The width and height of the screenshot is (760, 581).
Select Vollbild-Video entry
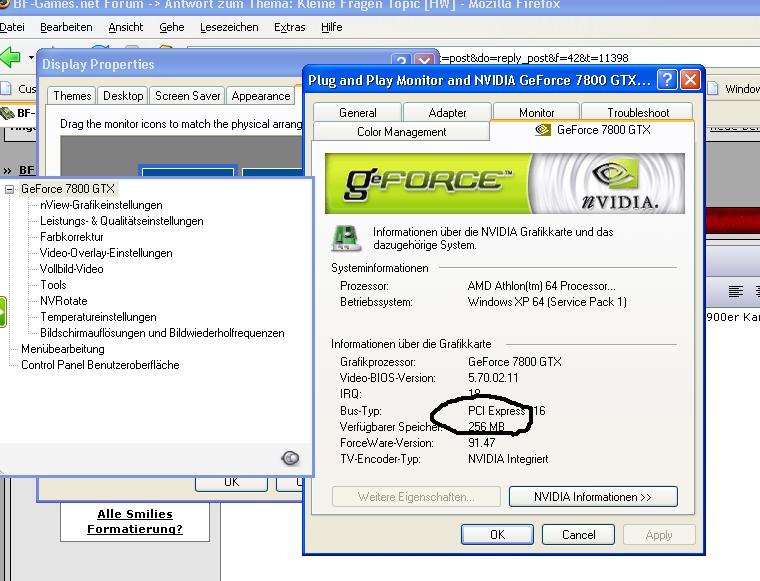[72, 269]
